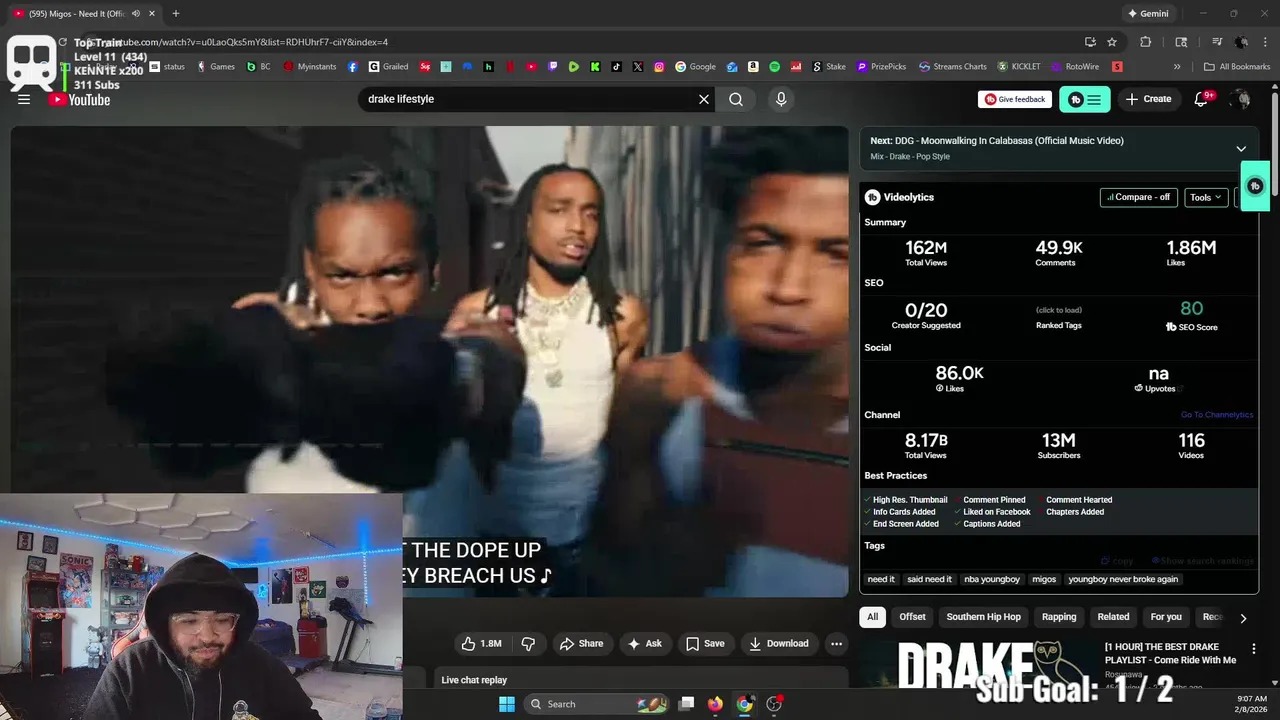The height and width of the screenshot is (720, 1280).
Task: Select the All filter chip
Action: tap(872, 617)
